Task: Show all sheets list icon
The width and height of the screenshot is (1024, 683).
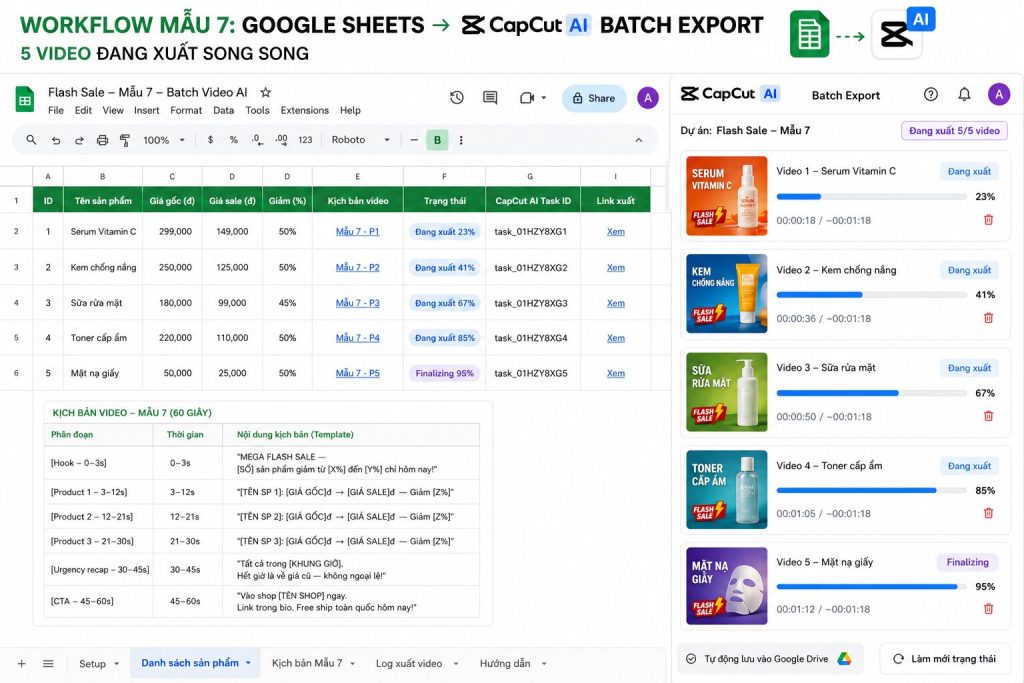Action: click(48, 663)
